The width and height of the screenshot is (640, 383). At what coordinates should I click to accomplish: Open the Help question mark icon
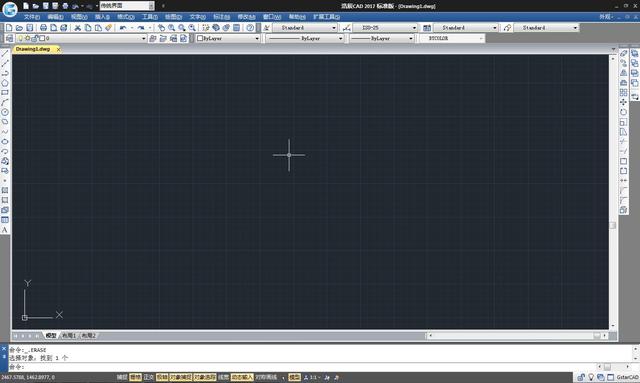(x=250, y=28)
